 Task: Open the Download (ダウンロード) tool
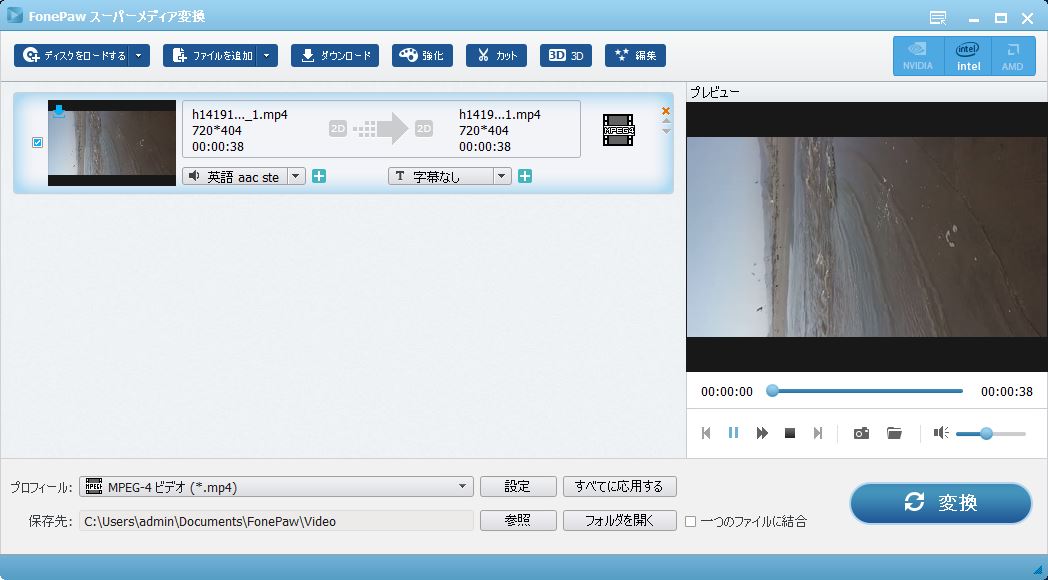coord(335,55)
